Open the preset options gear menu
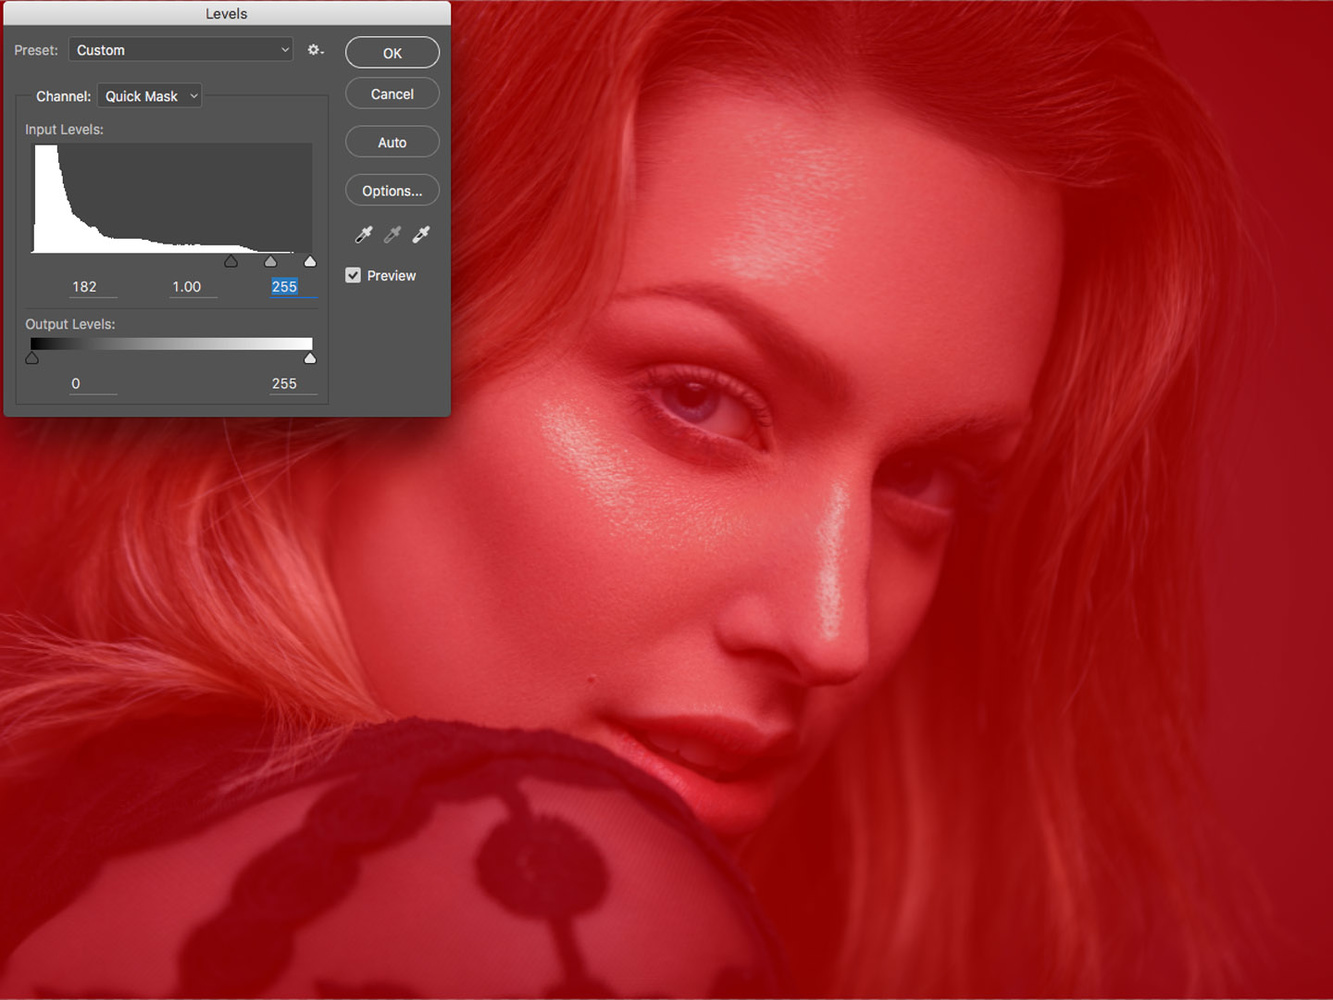Image resolution: width=1333 pixels, height=1000 pixels. click(x=316, y=50)
